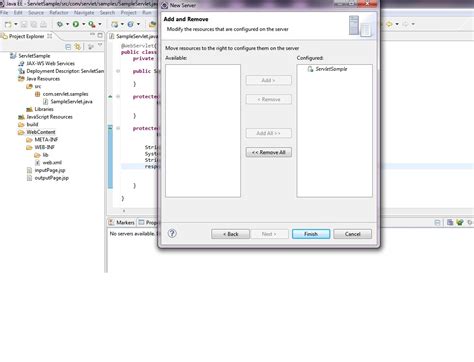Click the Back button in New Server dialog
Screen dimensions: 474x362
(231, 234)
